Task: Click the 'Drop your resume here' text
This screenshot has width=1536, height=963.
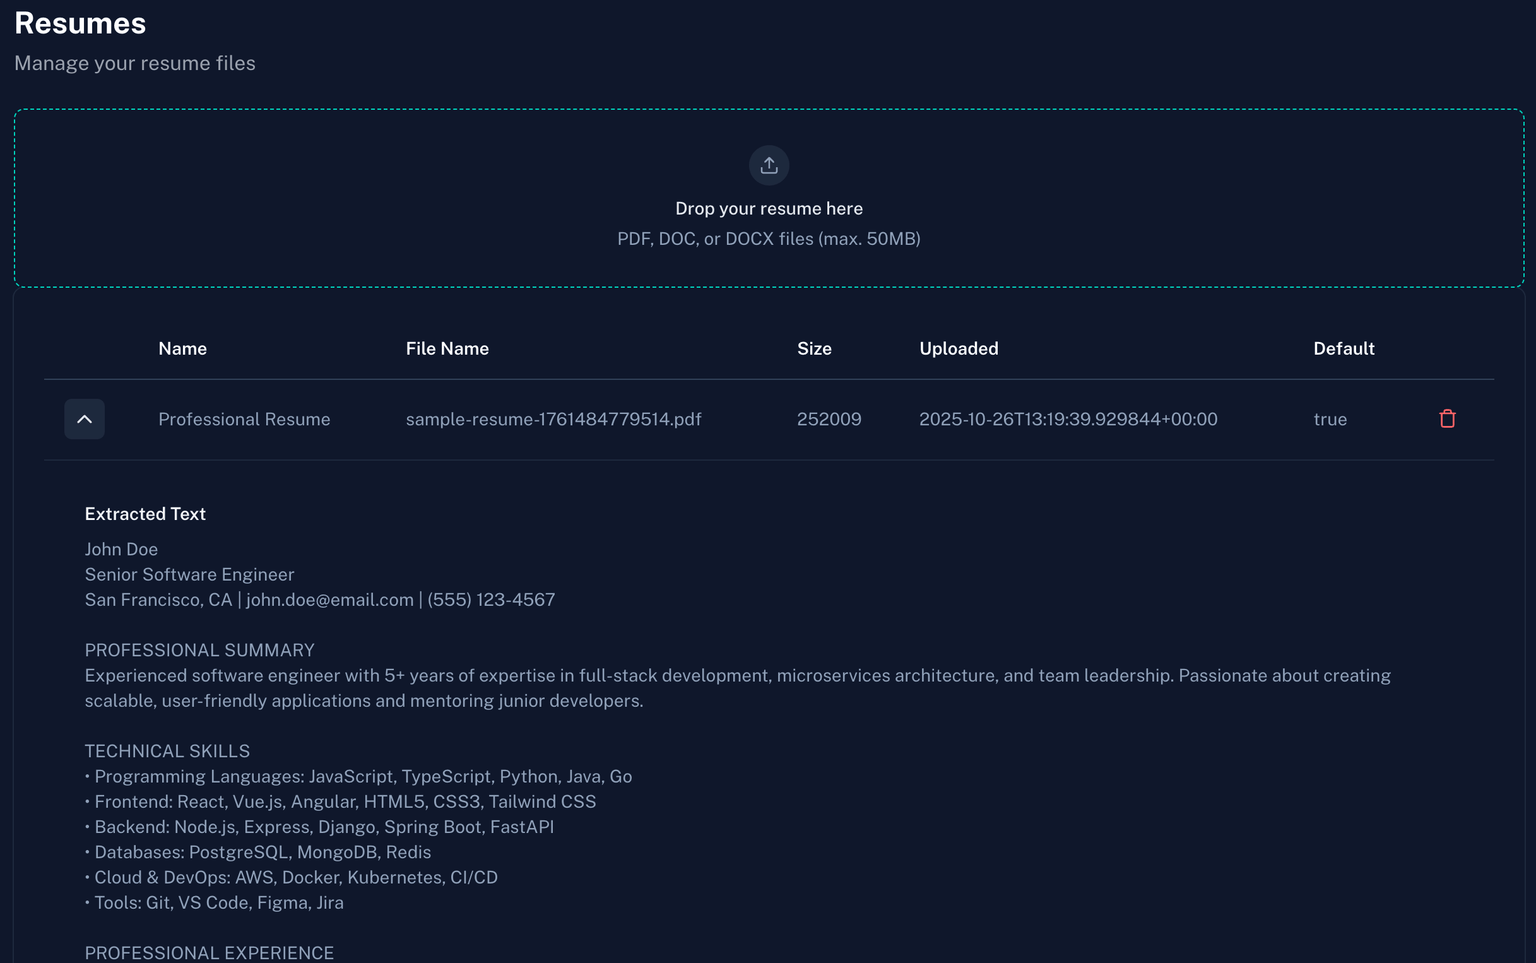Action: tap(768, 208)
